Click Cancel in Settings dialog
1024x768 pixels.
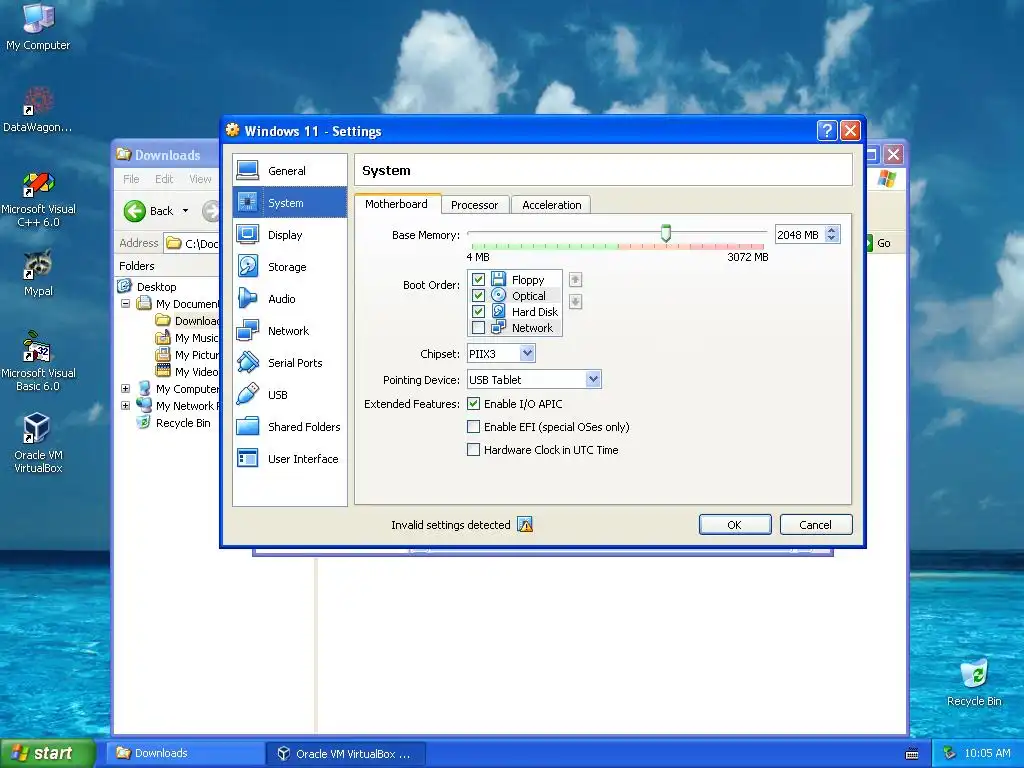(x=816, y=524)
